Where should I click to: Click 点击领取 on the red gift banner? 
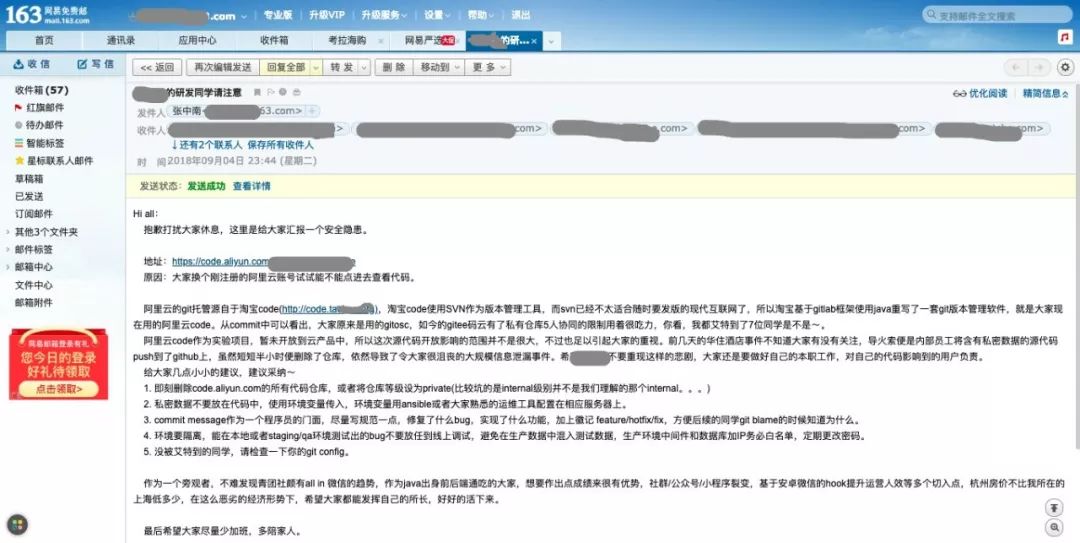tap(59, 389)
